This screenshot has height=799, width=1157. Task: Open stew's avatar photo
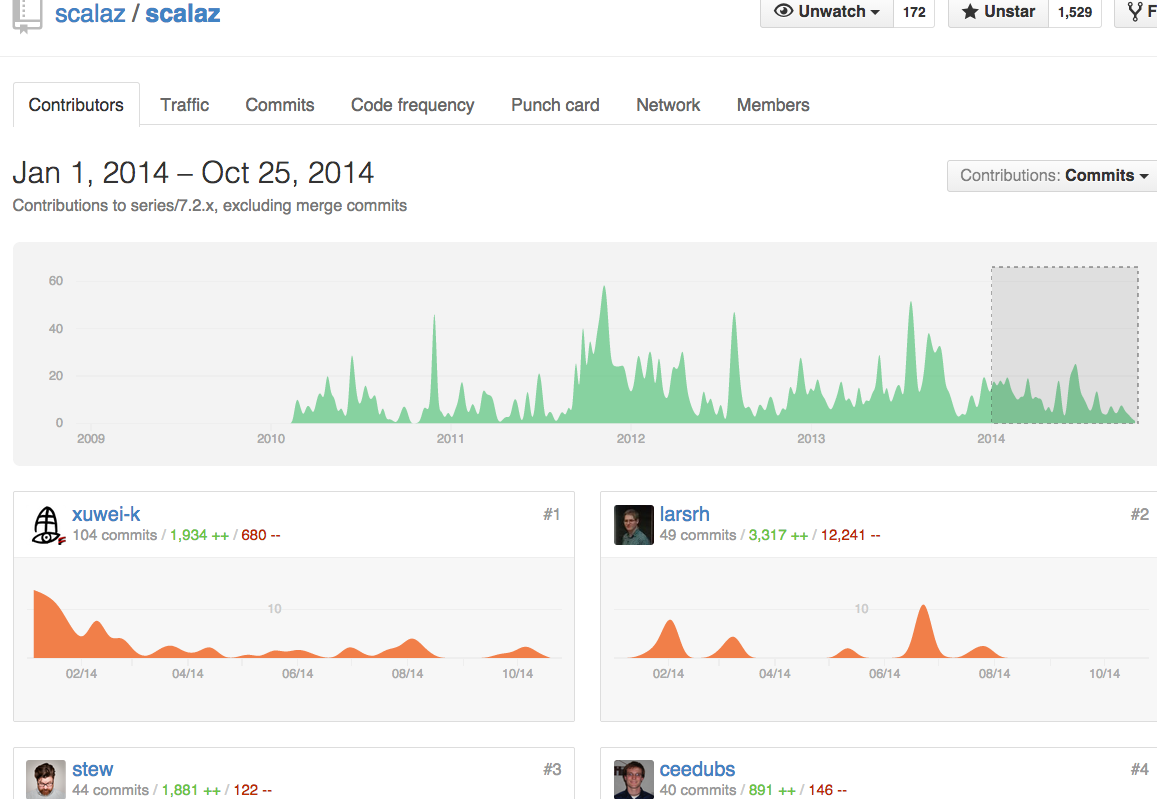46,780
